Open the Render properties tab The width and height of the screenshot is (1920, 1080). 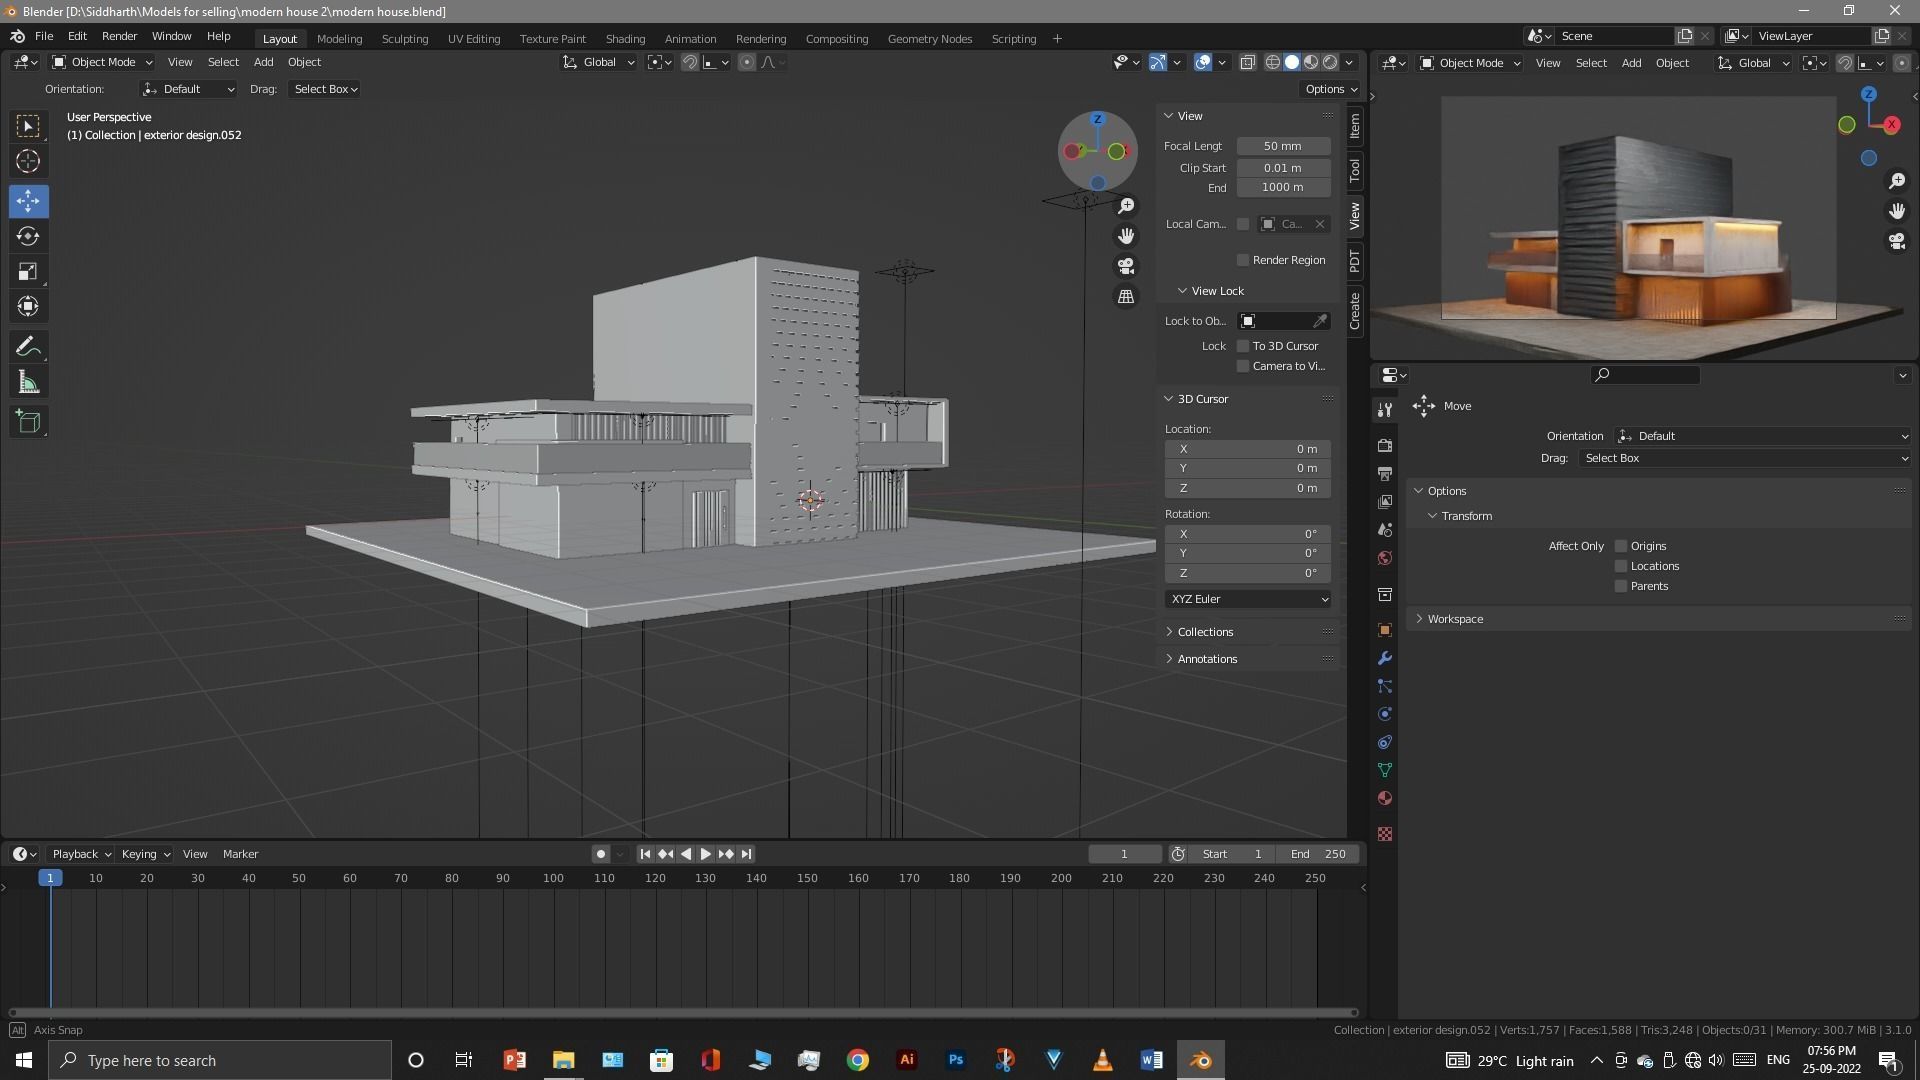[x=1385, y=445]
